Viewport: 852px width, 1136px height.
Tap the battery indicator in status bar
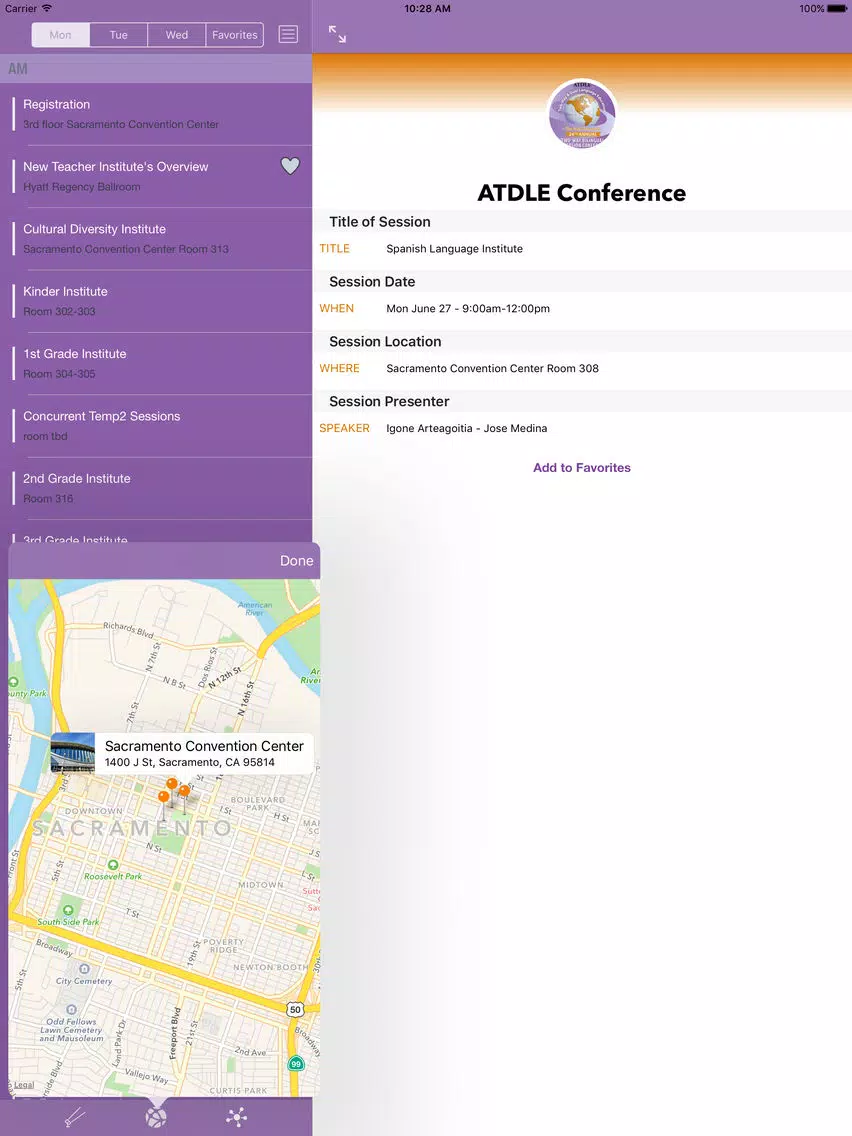point(838,9)
